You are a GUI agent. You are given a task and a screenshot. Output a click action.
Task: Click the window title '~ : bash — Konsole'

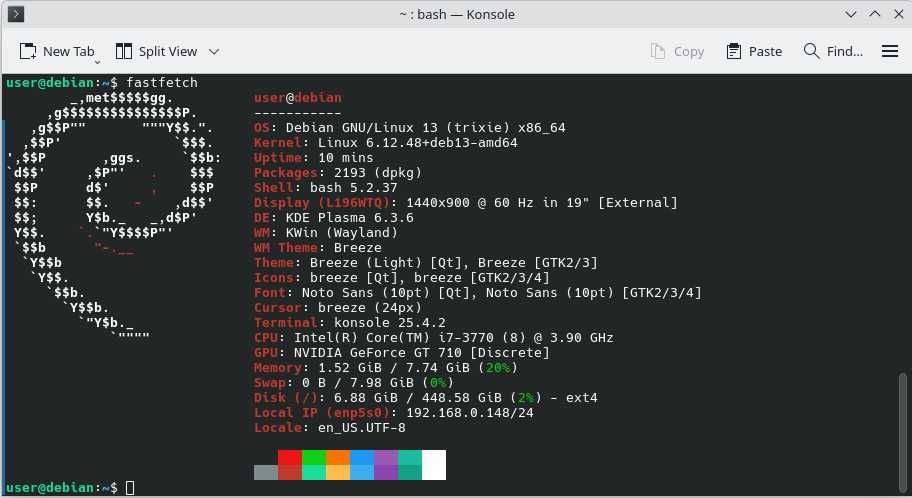click(457, 14)
